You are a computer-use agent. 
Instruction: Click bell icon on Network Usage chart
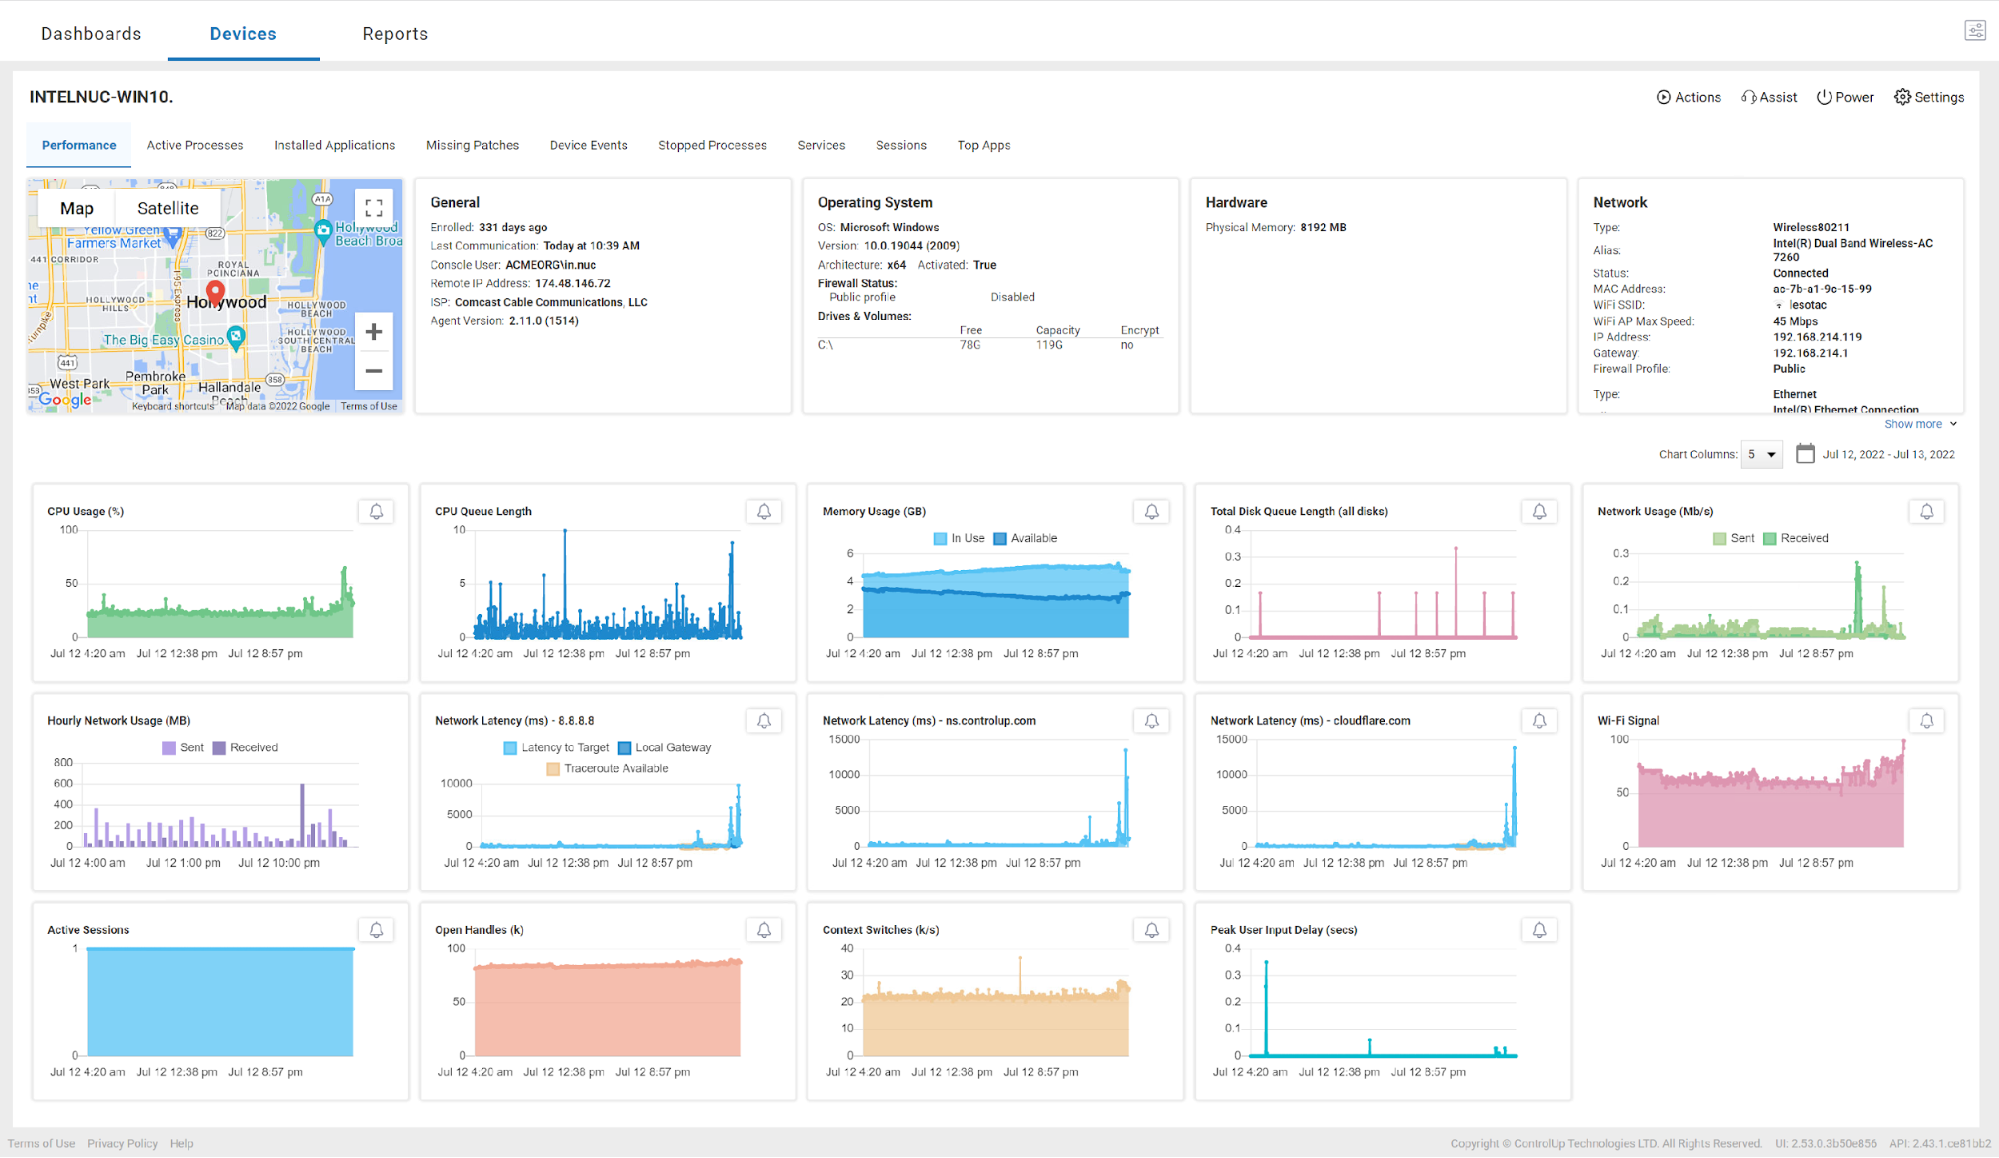tap(1927, 511)
